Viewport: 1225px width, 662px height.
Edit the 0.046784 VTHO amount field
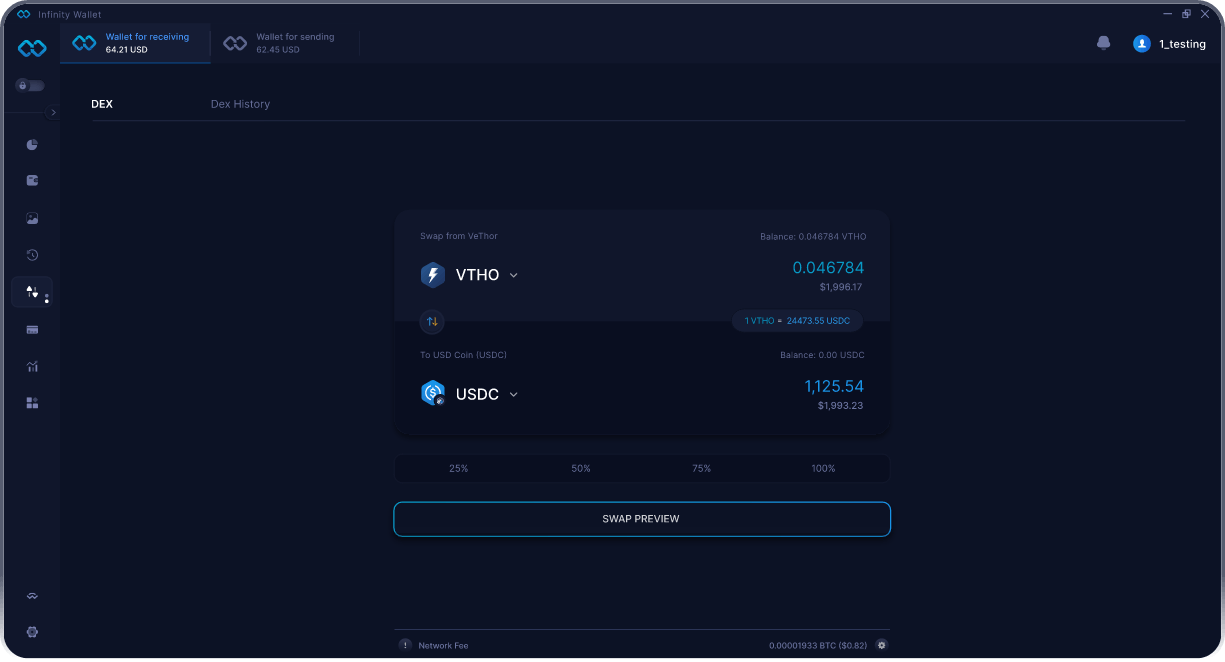click(828, 268)
